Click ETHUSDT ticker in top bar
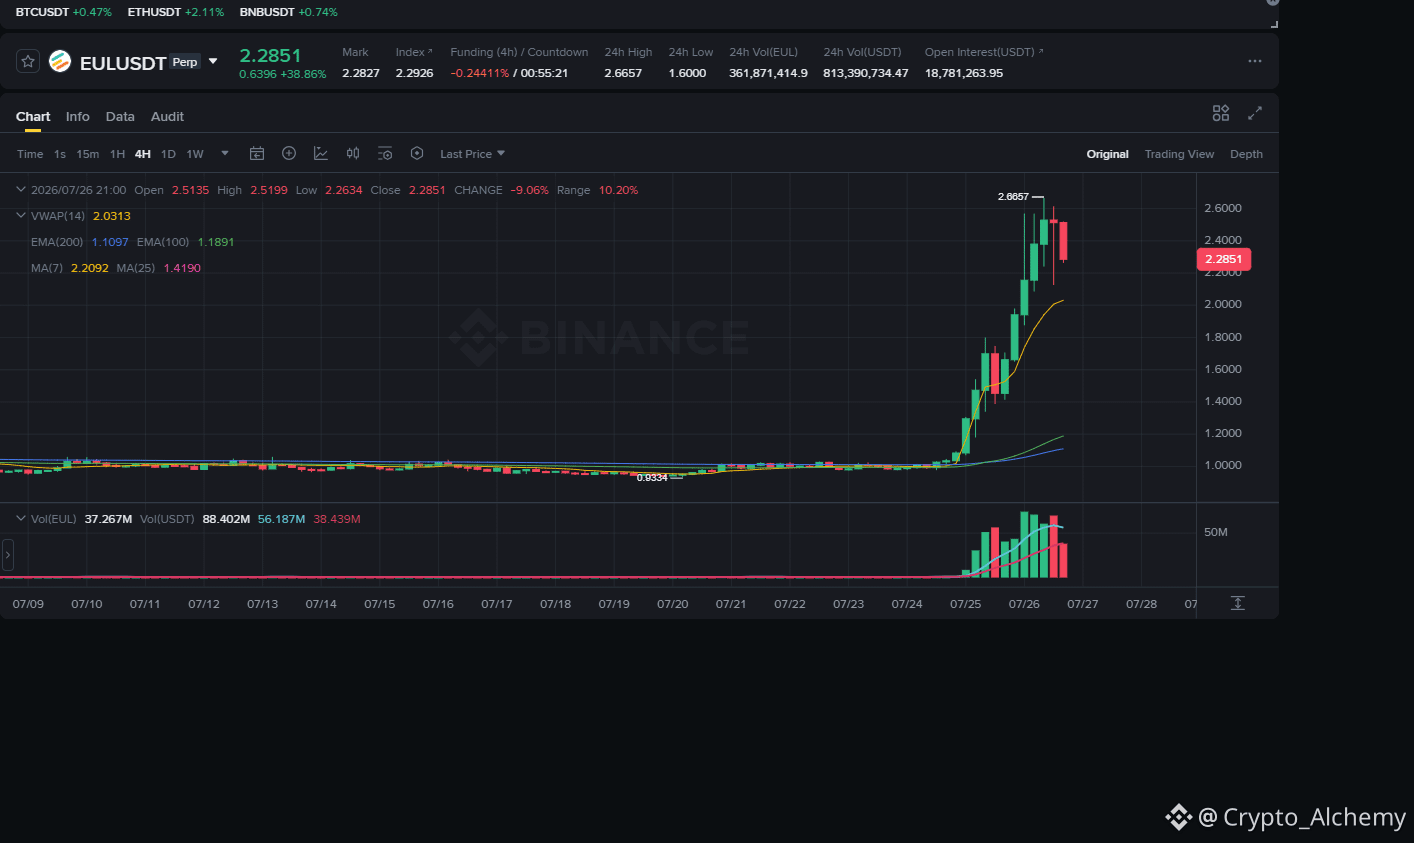The width and height of the screenshot is (1414, 843). 176,12
